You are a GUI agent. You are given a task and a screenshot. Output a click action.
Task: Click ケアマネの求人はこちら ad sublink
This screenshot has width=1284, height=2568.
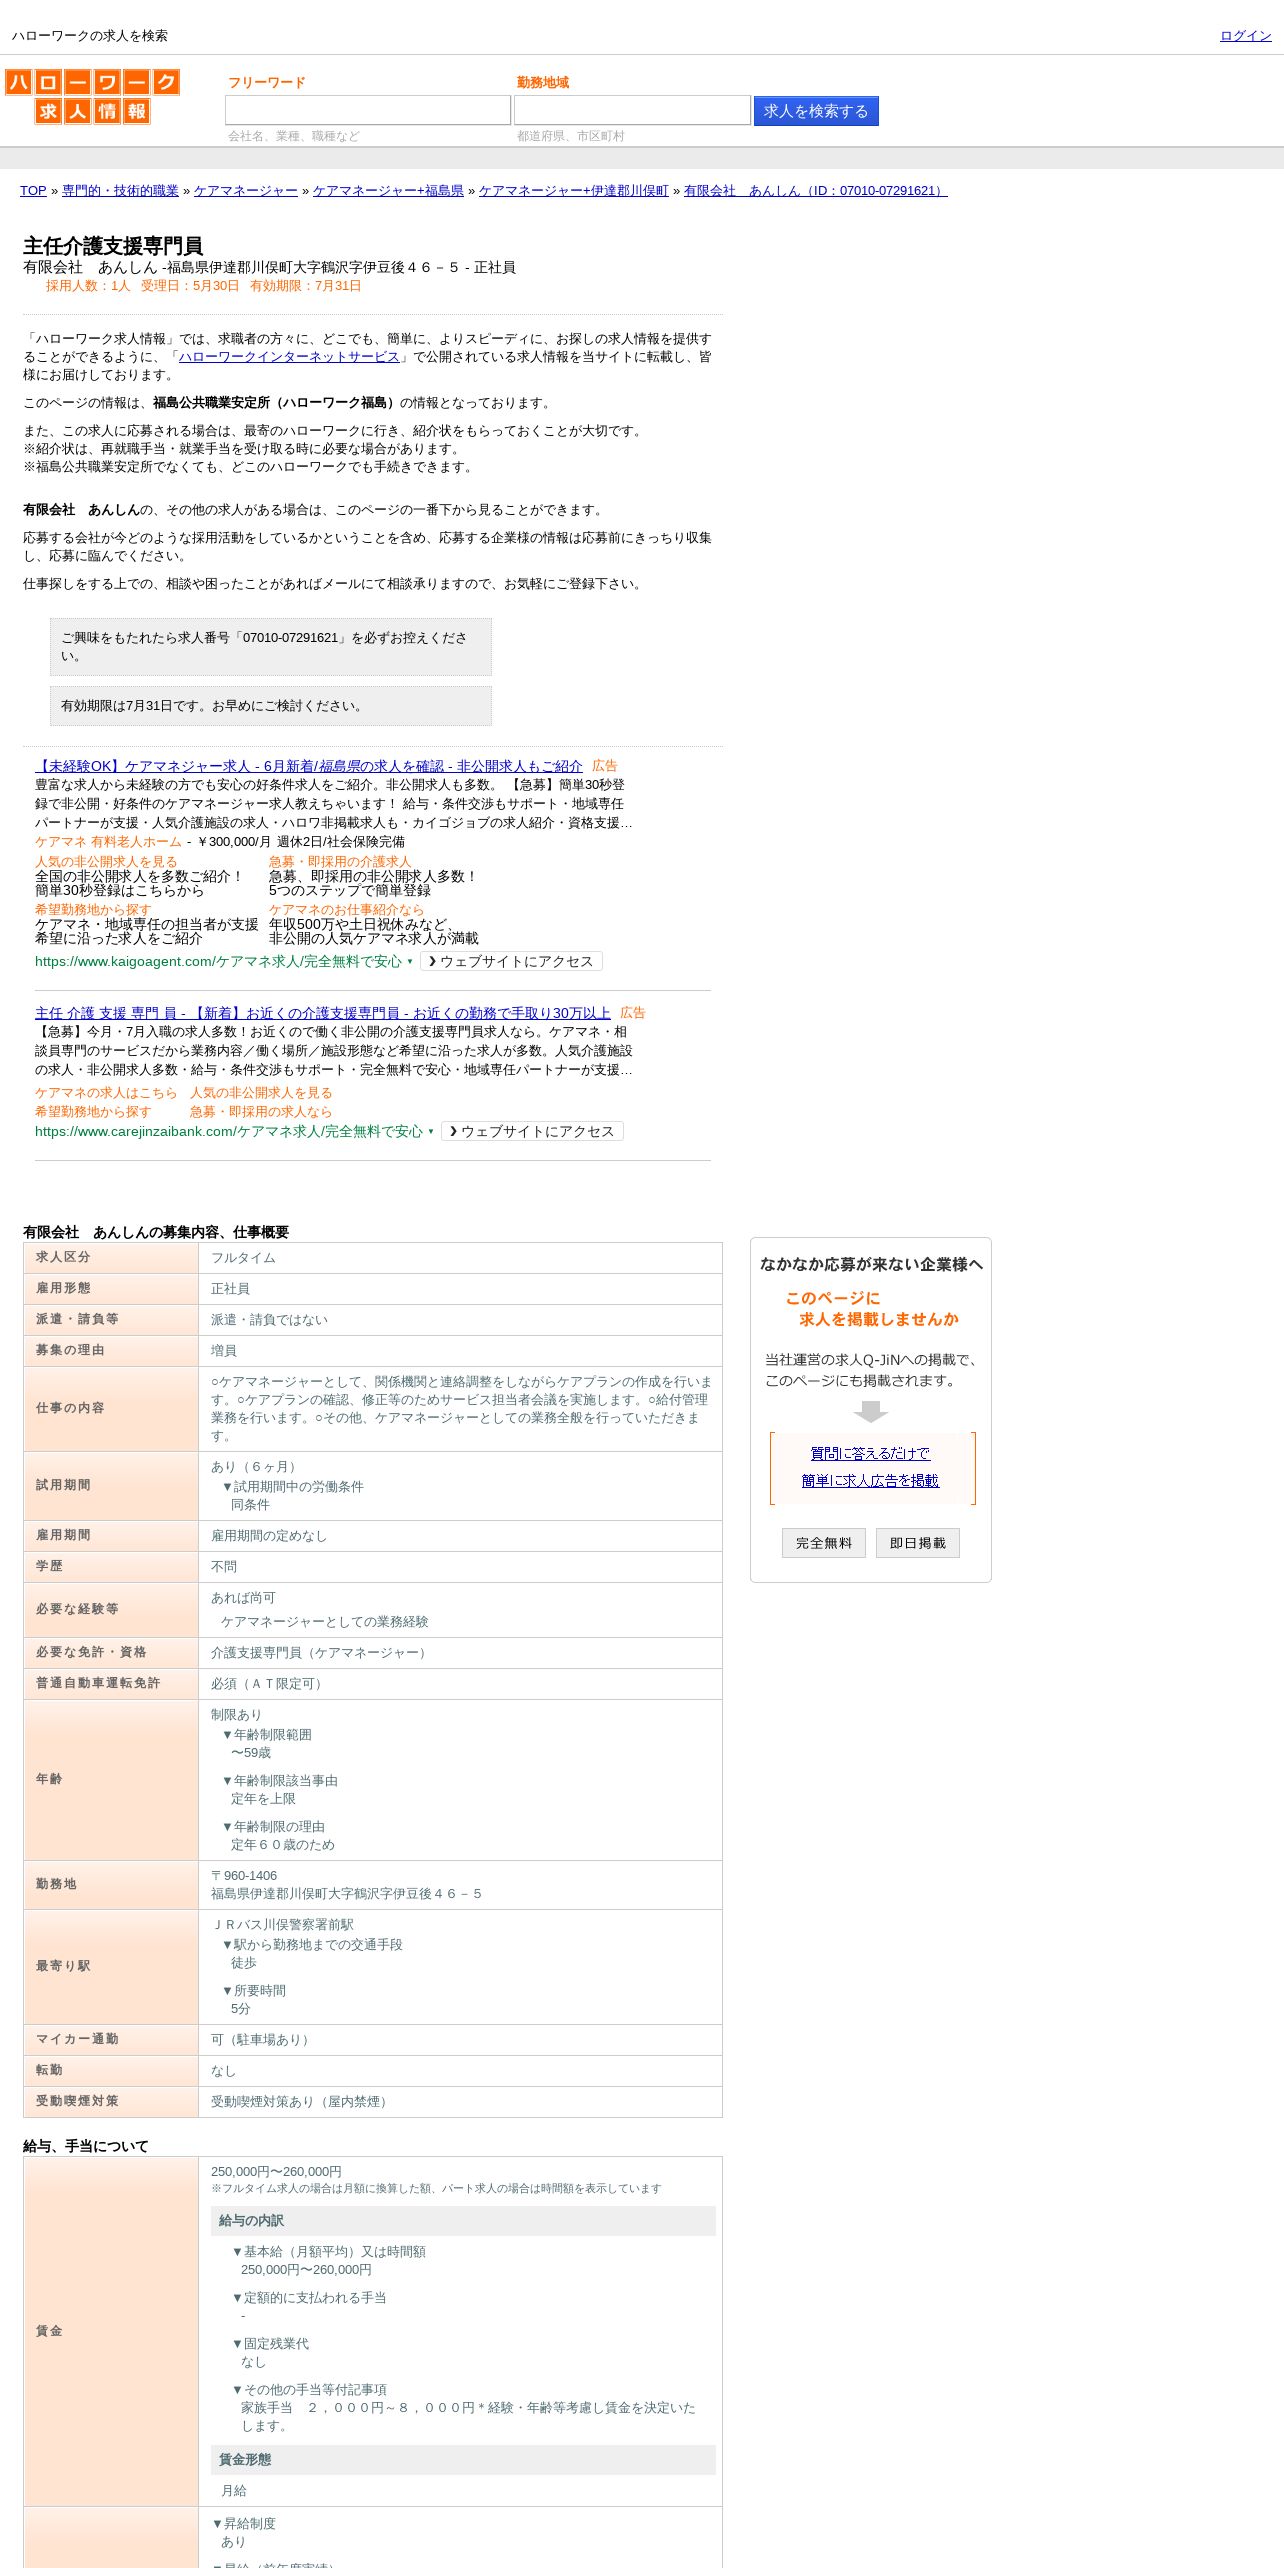106,1093
